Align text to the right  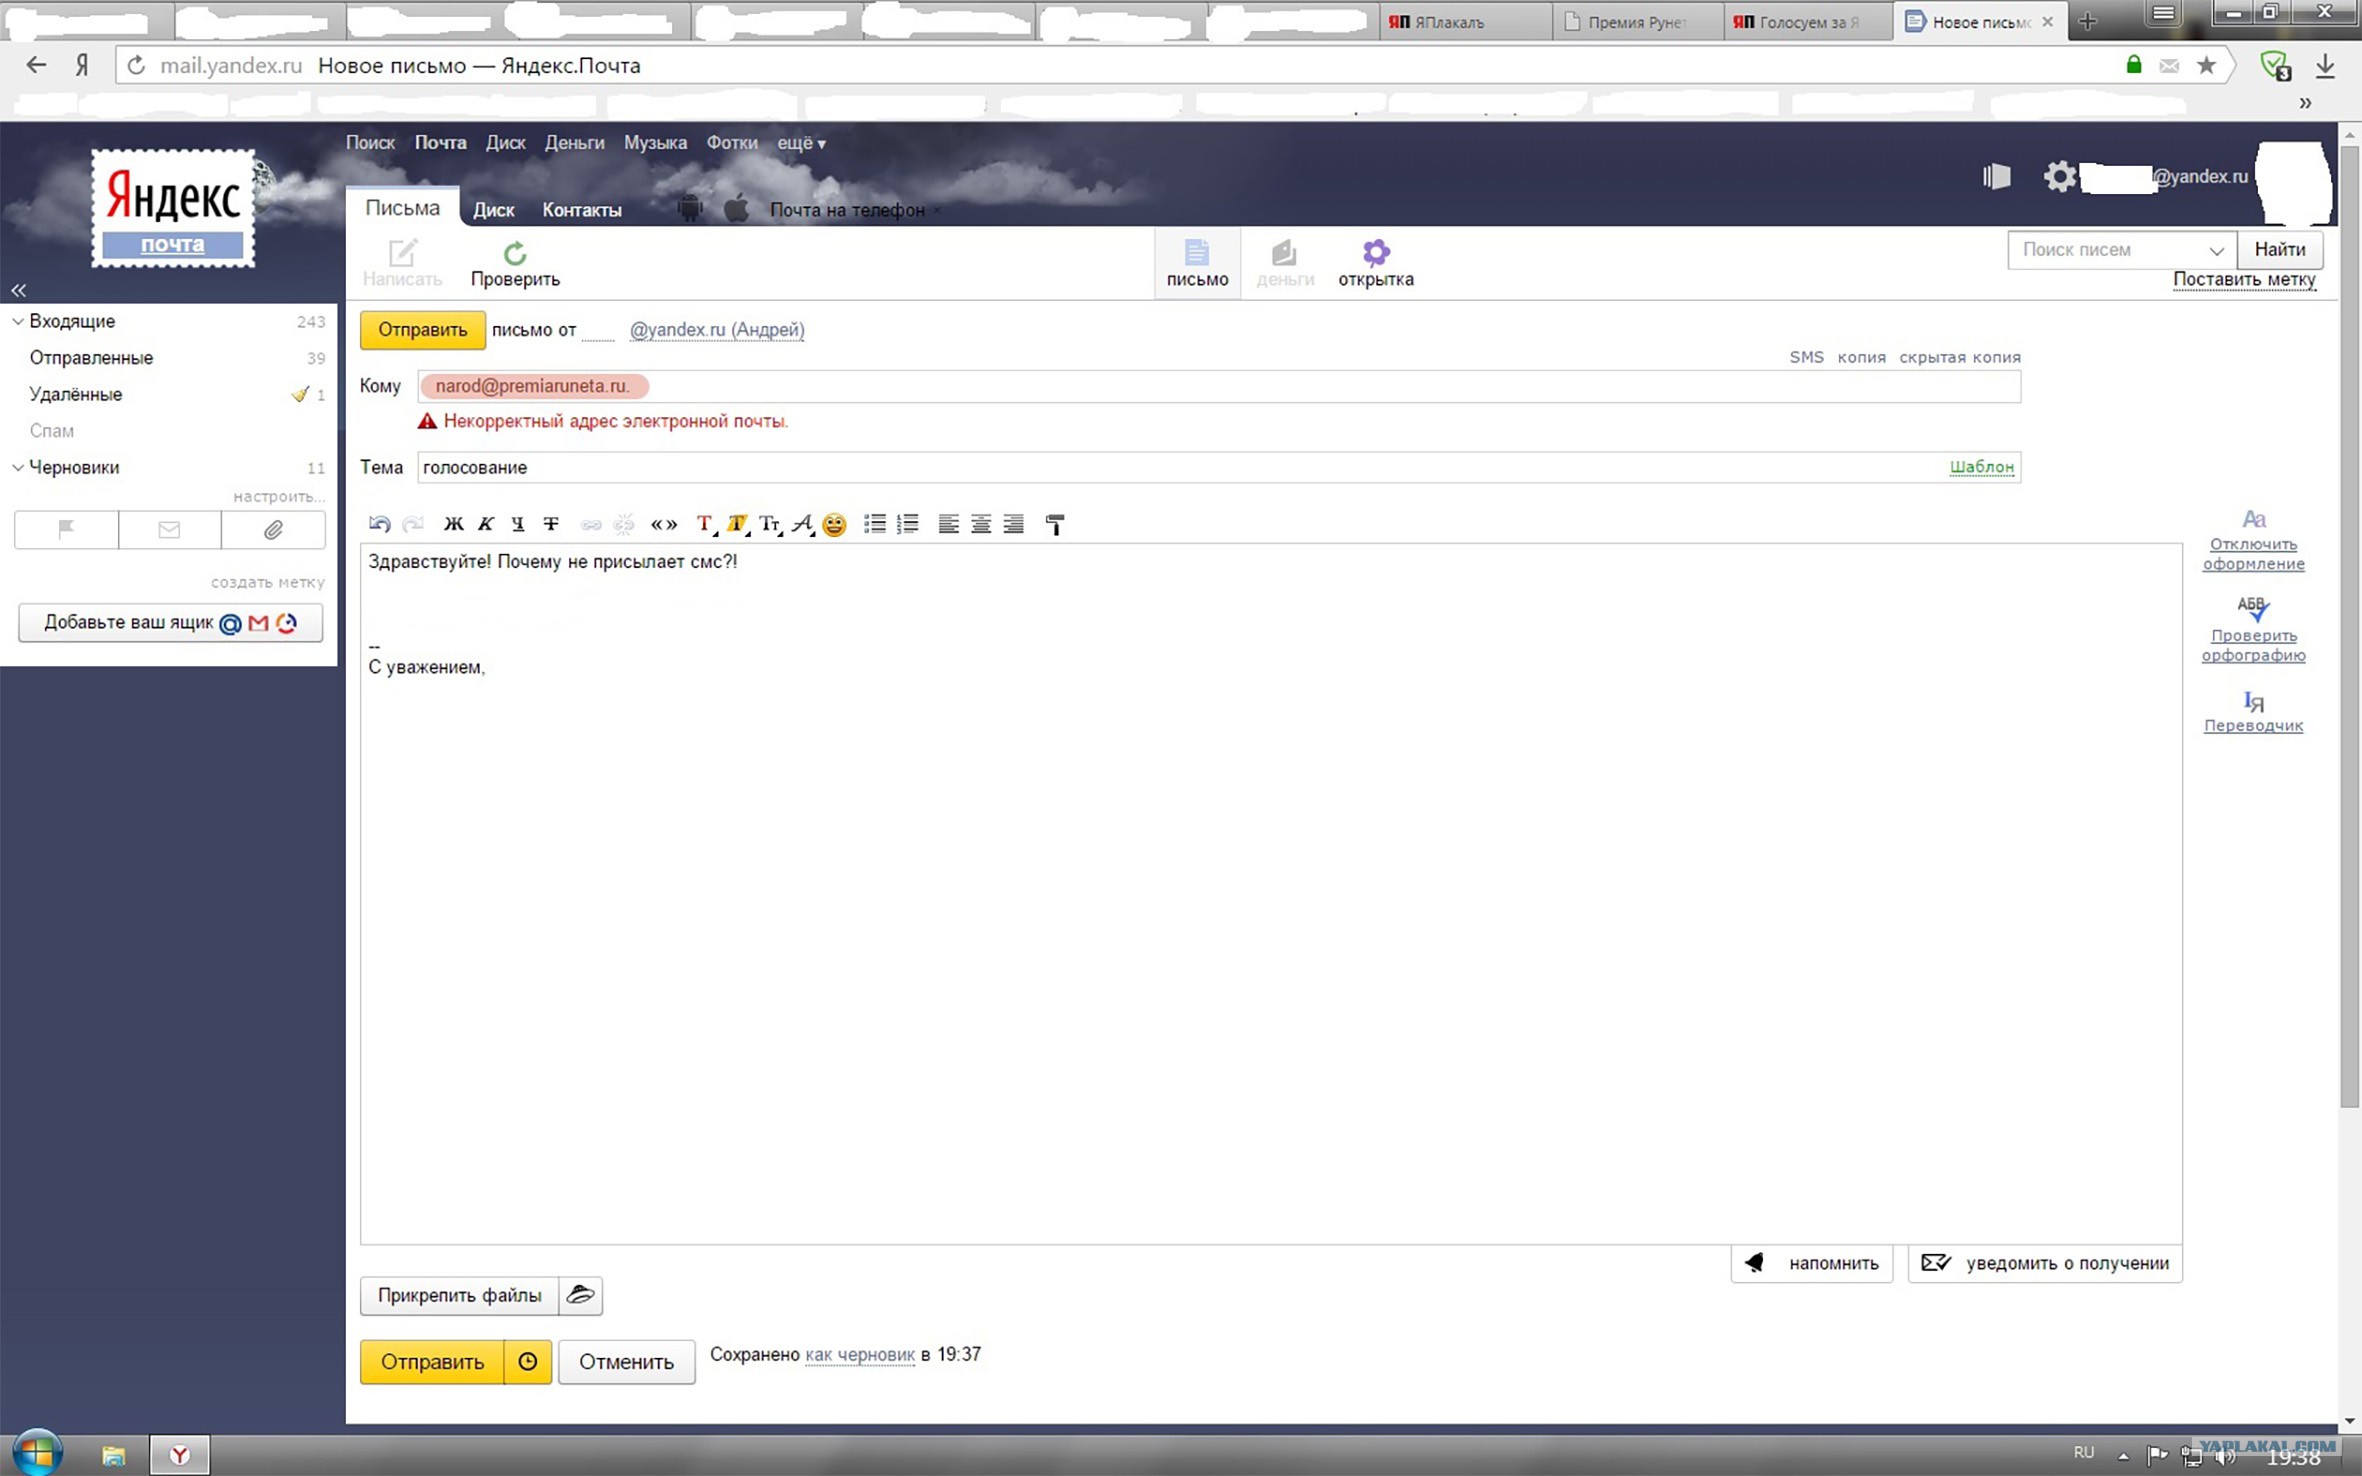pyautogui.click(x=1013, y=523)
